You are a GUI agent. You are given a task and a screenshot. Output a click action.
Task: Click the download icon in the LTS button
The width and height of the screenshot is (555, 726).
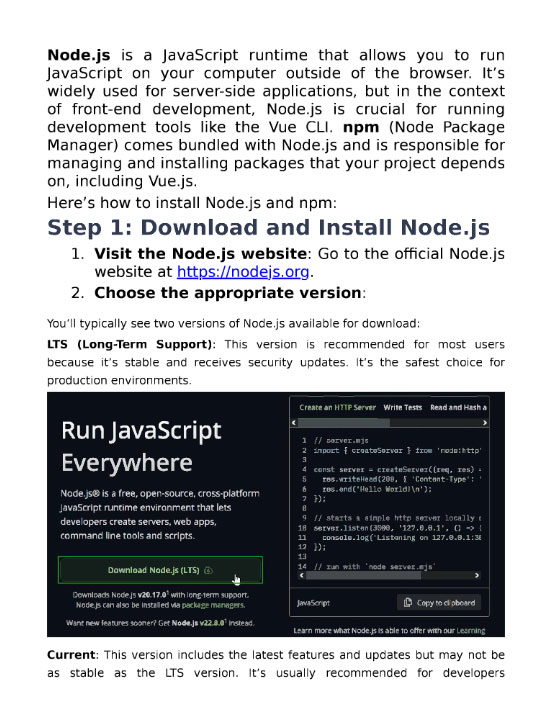[x=208, y=570]
